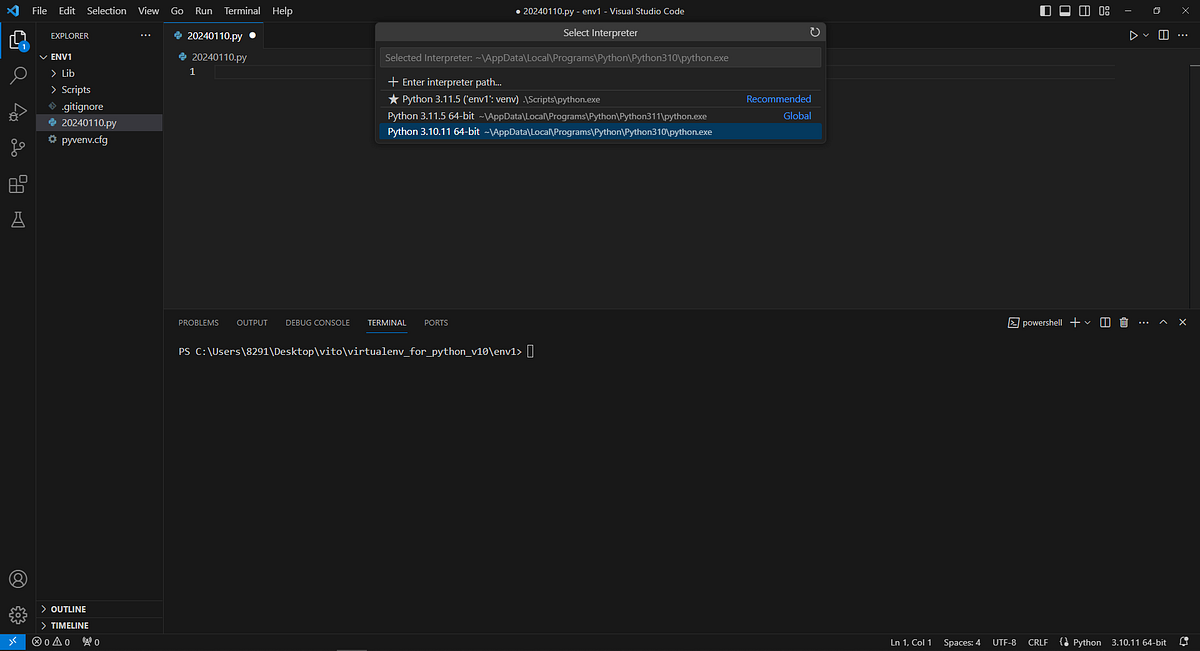Create a new terminal with plus icon

(x=1075, y=322)
